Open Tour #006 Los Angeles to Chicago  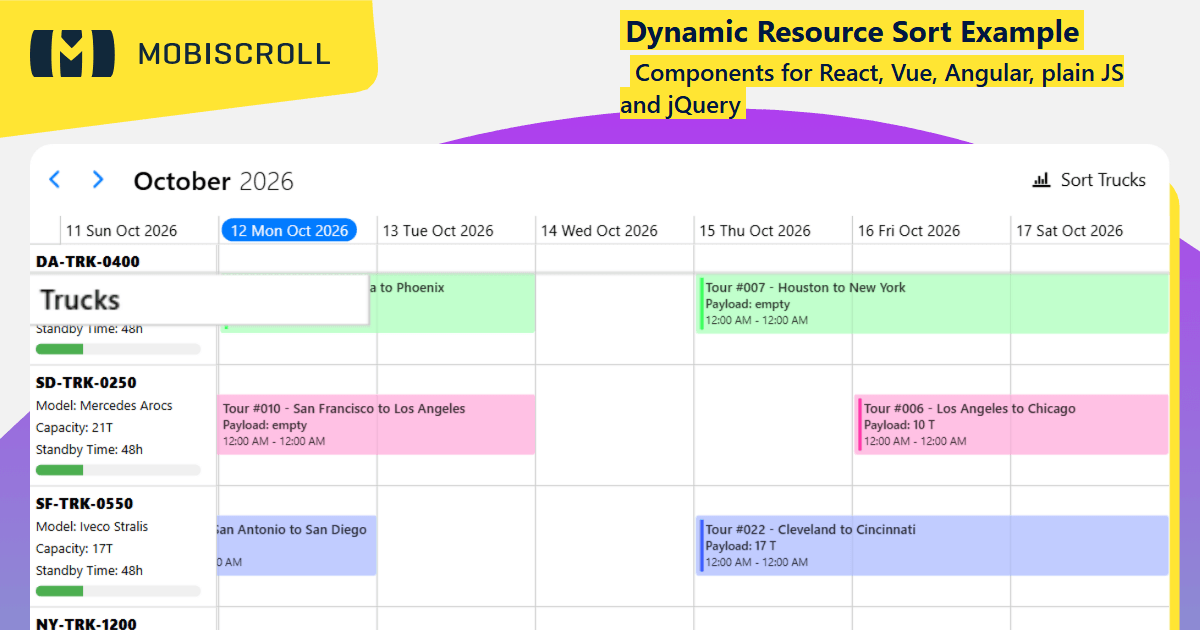(x=1011, y=425)
